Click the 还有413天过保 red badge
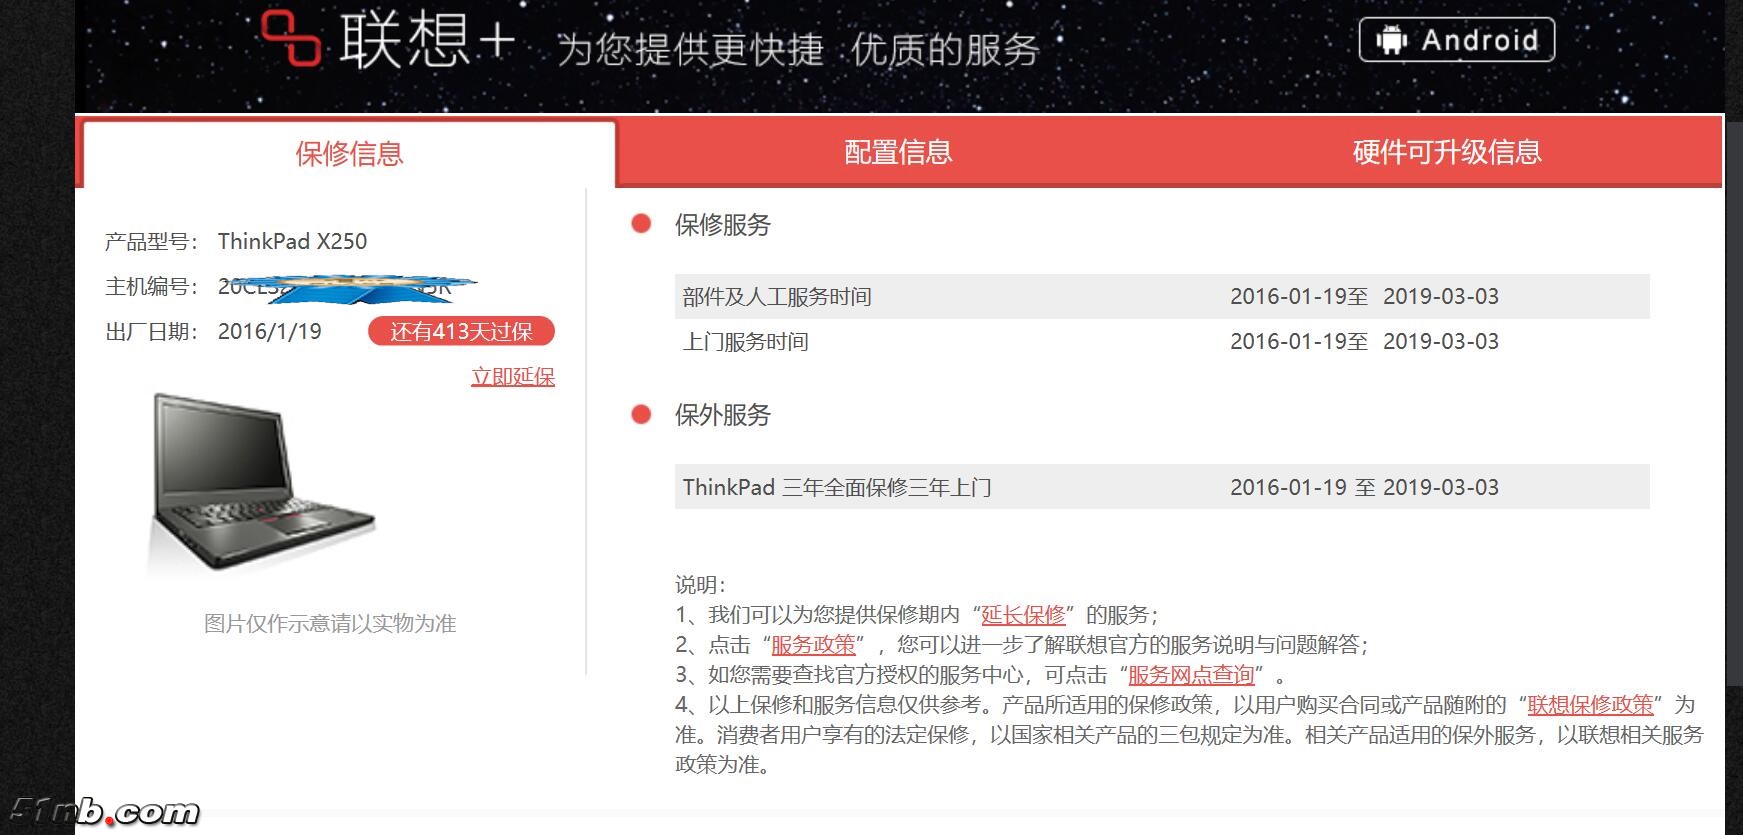This screenshot has width=1743, height=835. [461, 331]
